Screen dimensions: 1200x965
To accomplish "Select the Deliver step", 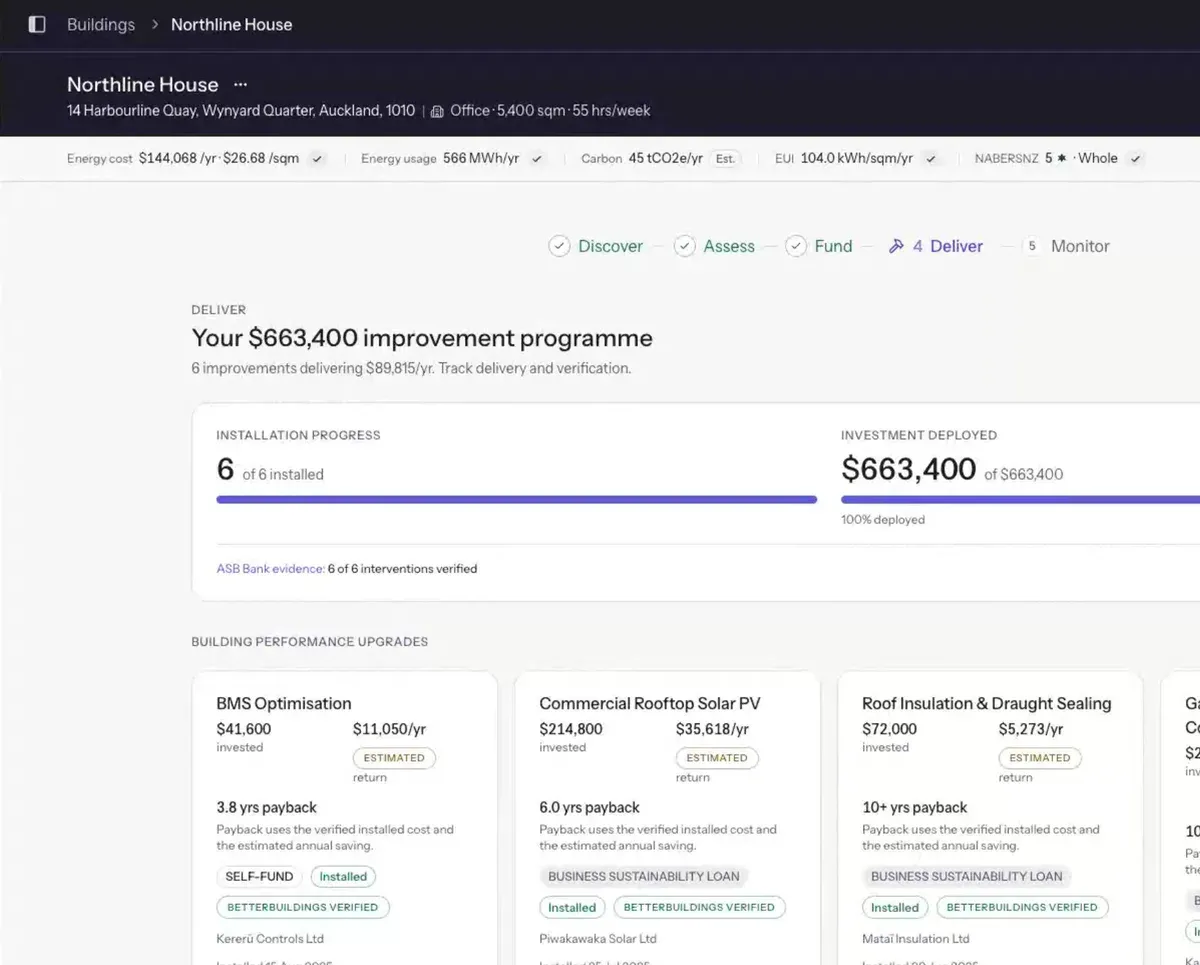I will pos(956,246).
